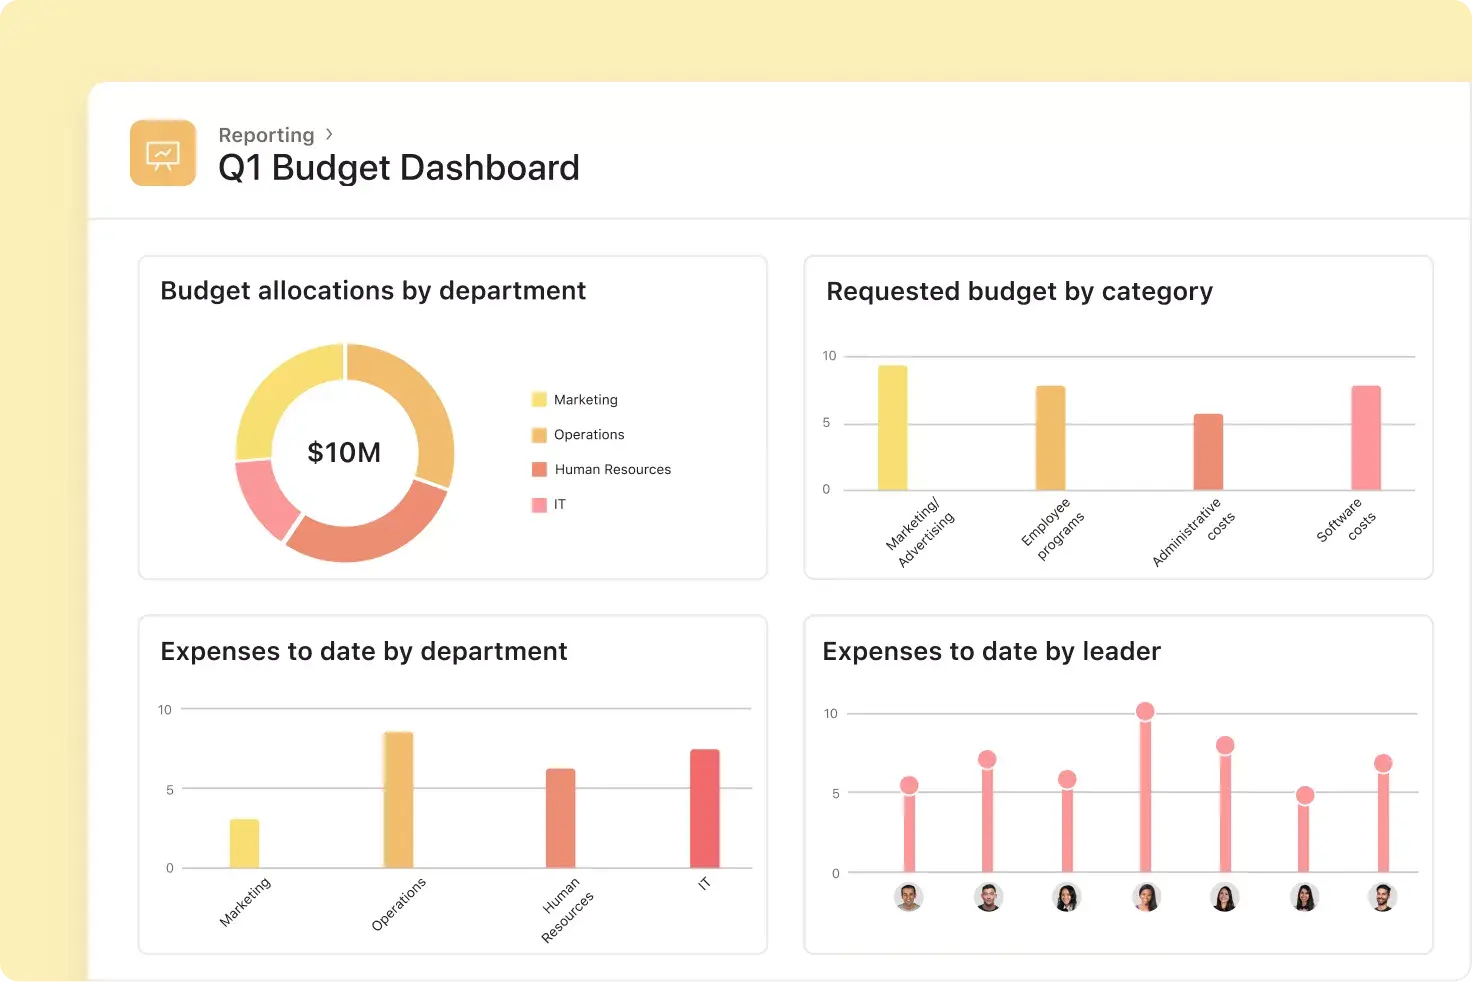
Task: Select the Marketing legend color square
Action: tap(539, 400)
